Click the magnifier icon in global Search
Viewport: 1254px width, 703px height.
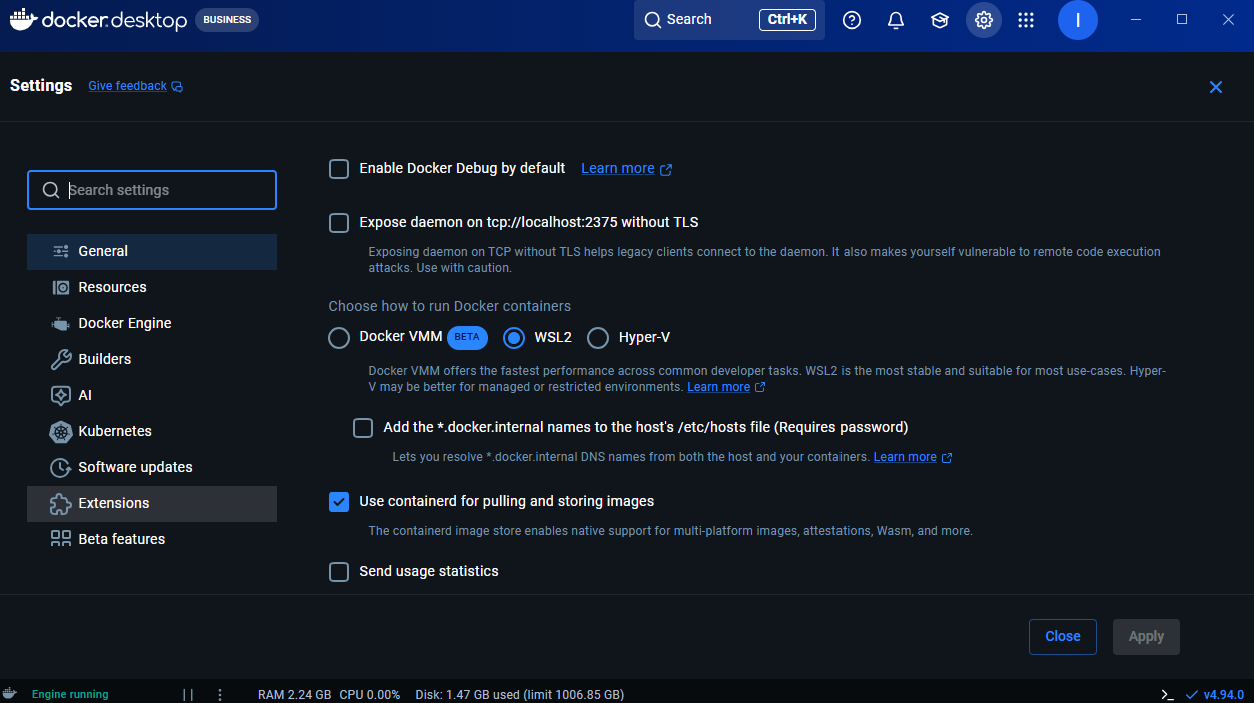pos(653,20)
